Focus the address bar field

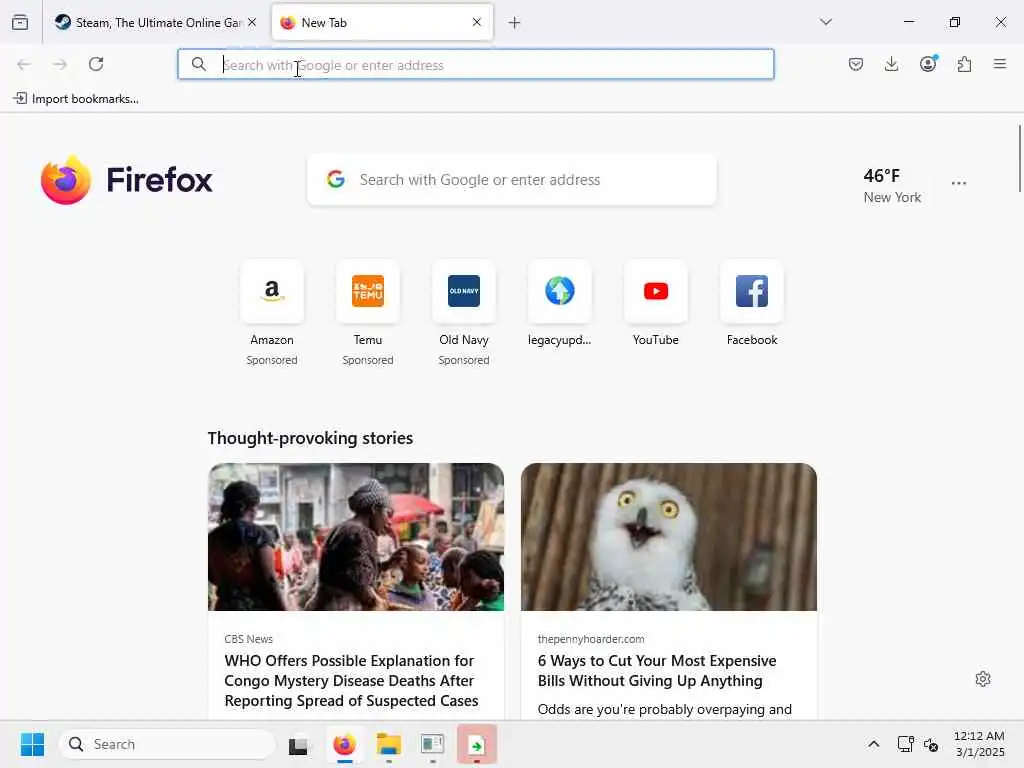(476, 64)
